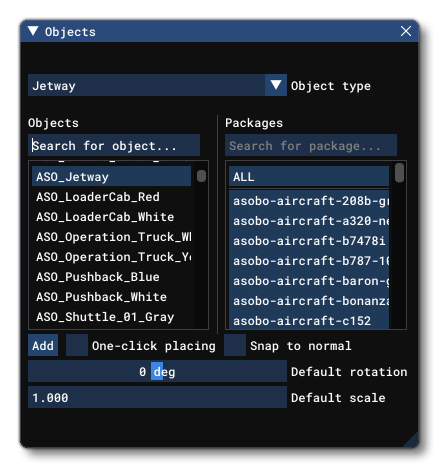Select asobo-aircraft-c152 package

(309, 321)
